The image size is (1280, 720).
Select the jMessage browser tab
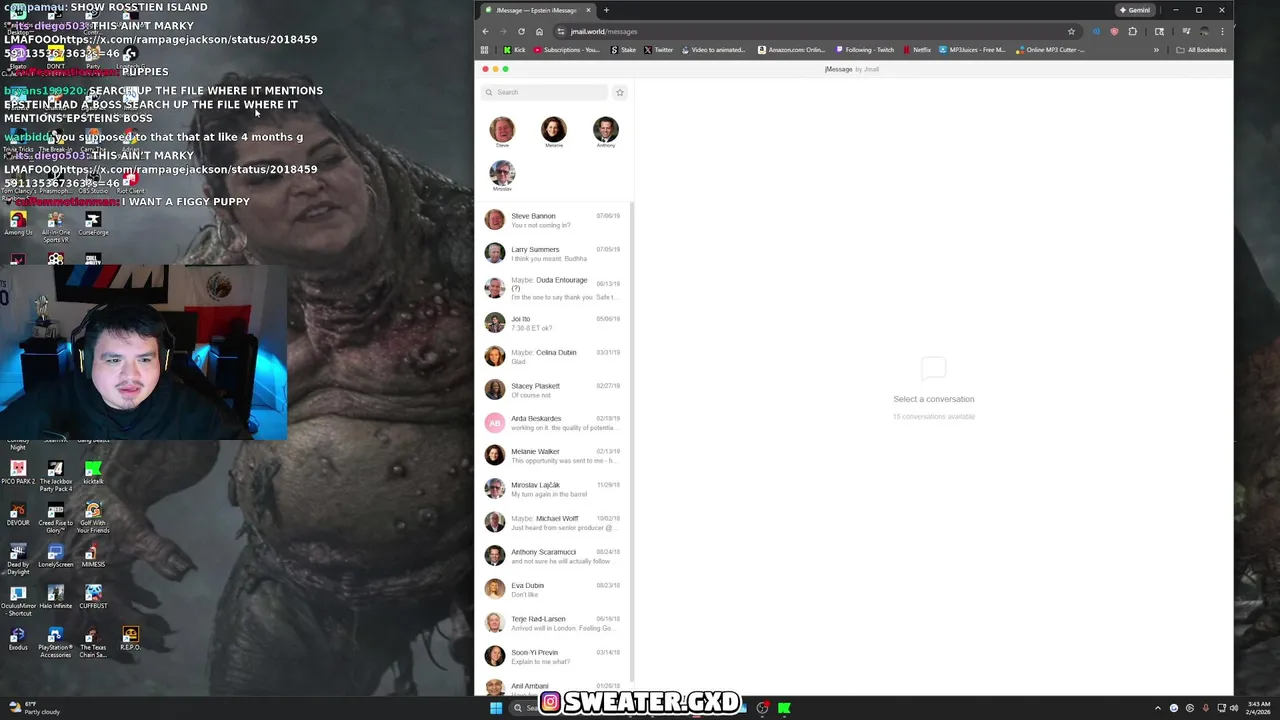pos(536,10)
